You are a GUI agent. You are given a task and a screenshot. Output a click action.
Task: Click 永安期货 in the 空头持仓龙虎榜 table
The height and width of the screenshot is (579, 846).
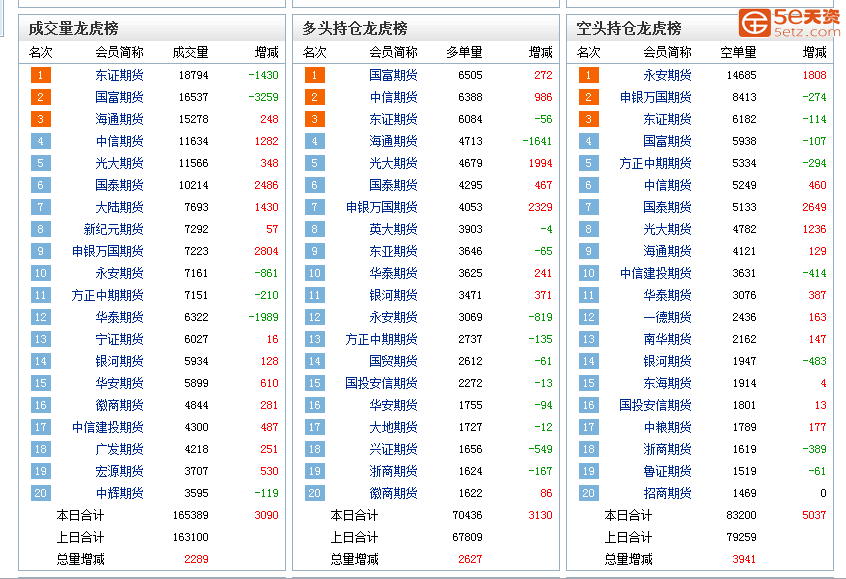pos(667,75)
